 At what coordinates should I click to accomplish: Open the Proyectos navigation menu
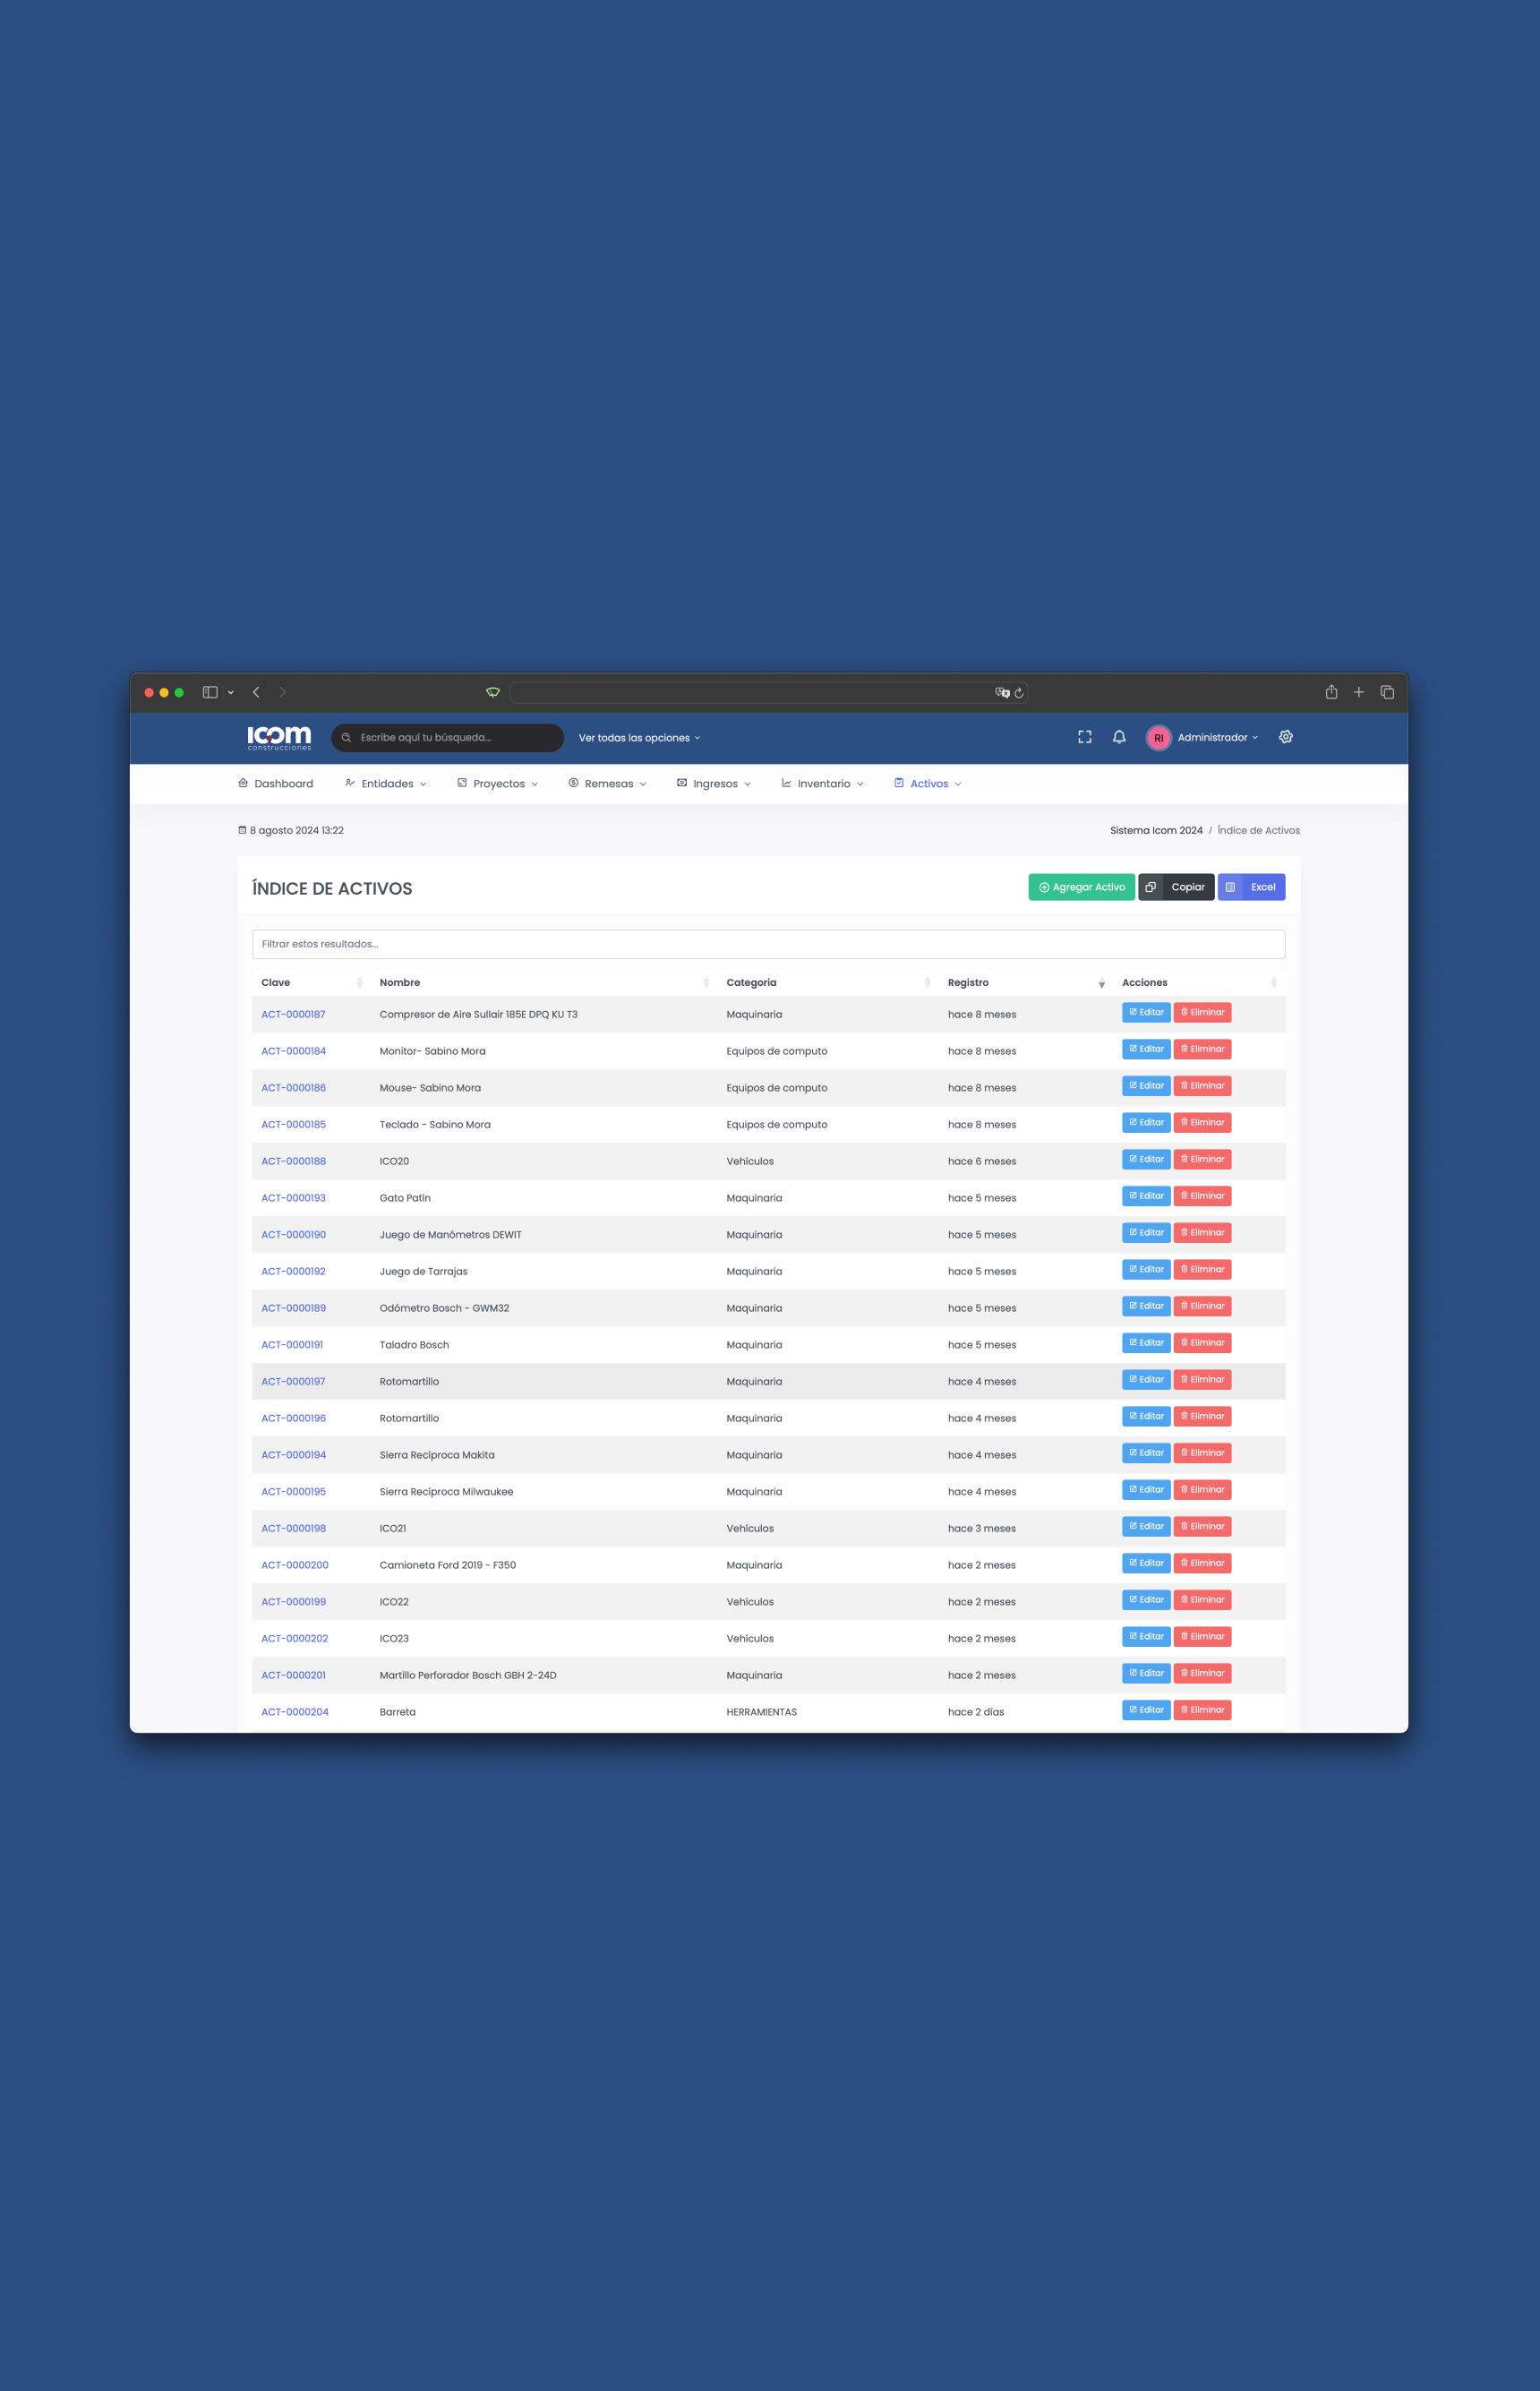tap(498, 784)
